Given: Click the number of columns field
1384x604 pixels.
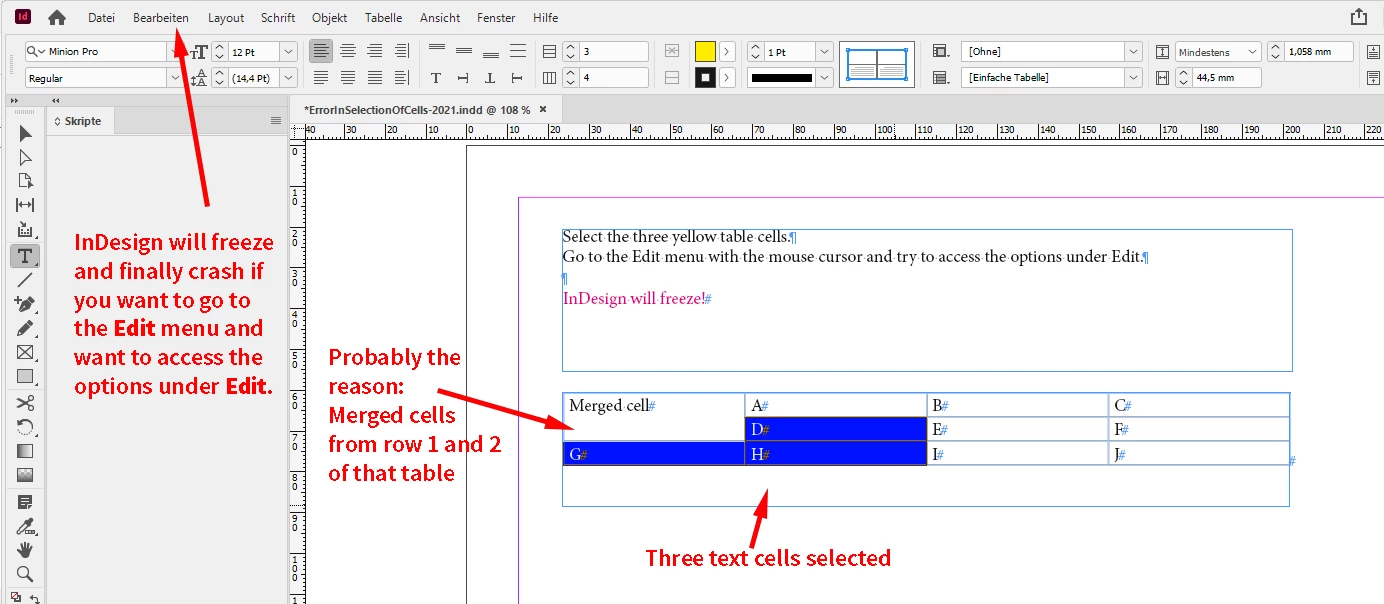Looking at the screenshot, I should (x=614, y=78).
